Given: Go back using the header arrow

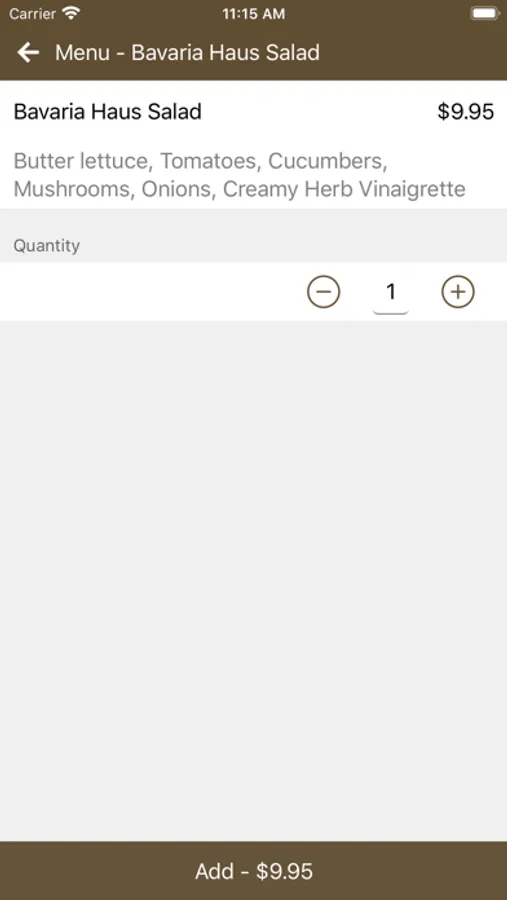Looking at the screenshot, I should coord(28,53).
